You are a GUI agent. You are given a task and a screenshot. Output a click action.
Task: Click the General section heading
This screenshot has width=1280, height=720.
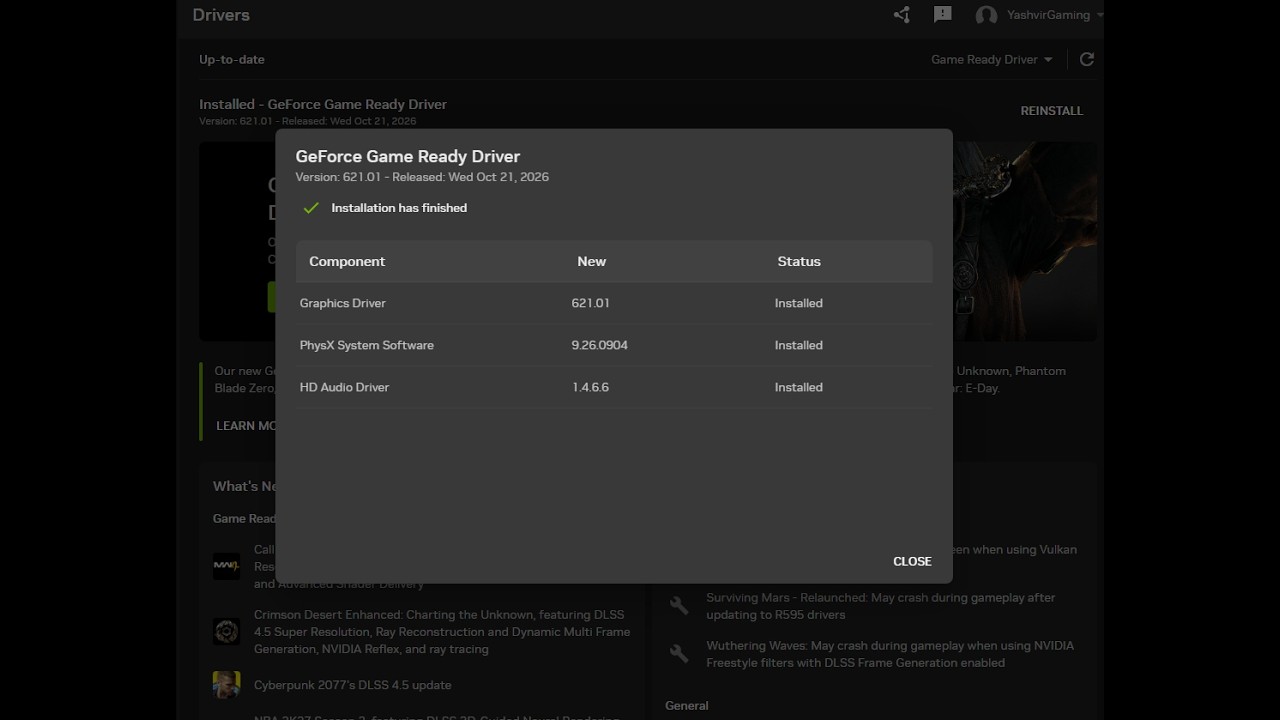(x=687, y=705)
